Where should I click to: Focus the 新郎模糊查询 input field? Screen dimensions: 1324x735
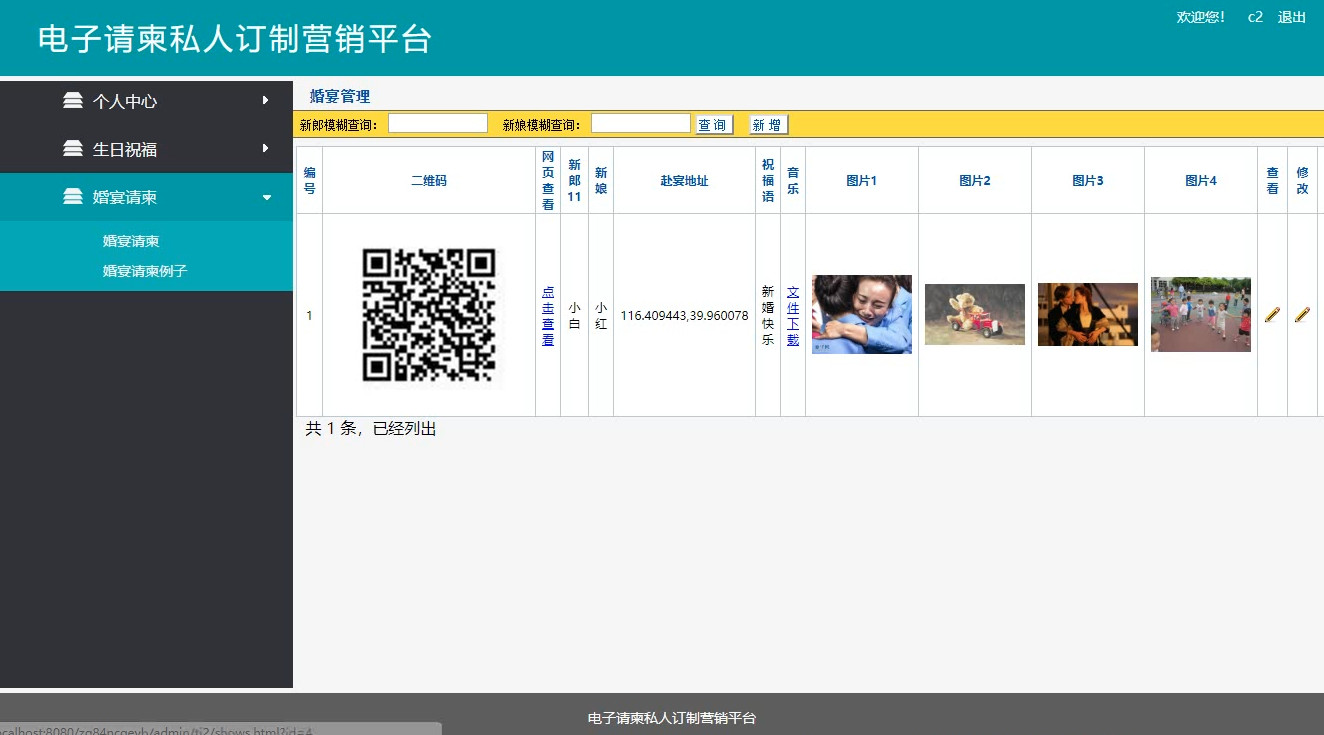[x=438, y=123]
